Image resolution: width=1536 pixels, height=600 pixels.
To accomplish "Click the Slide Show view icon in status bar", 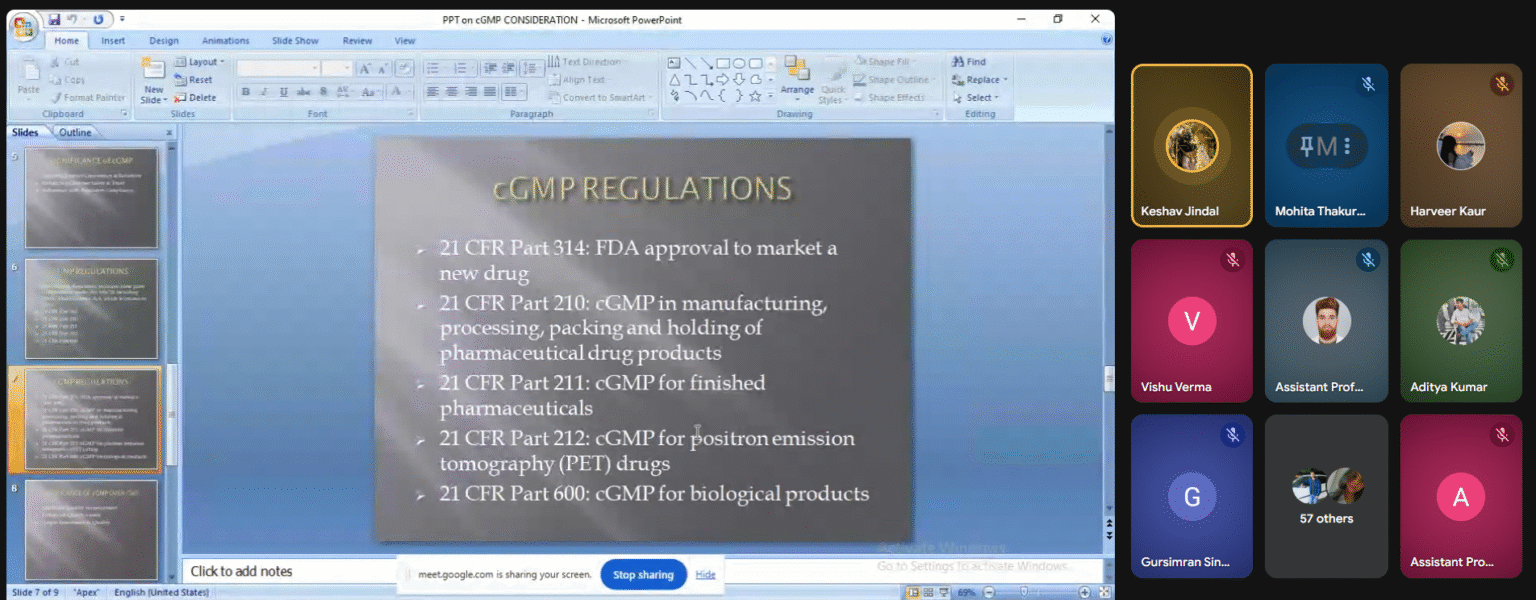I will (944, 592).
